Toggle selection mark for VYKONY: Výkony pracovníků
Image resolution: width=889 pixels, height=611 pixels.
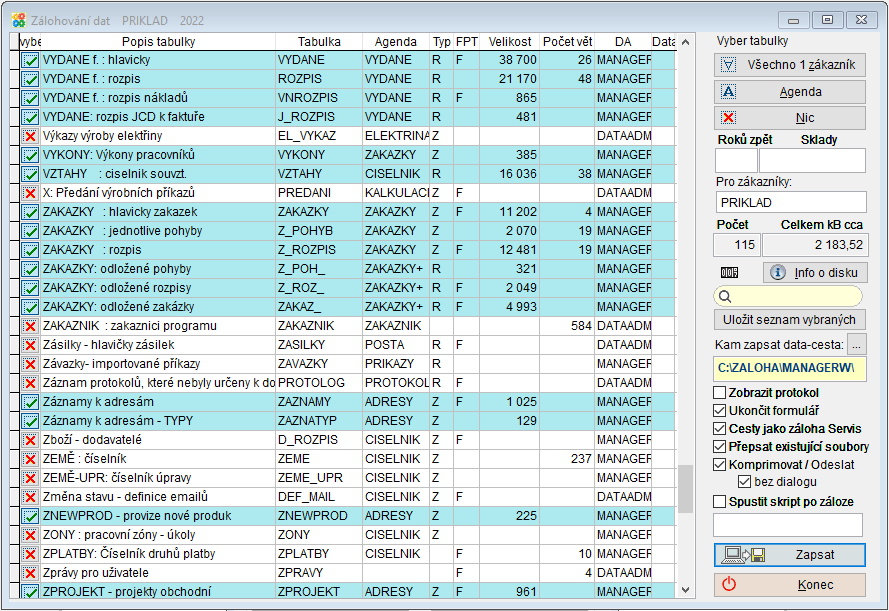30,155
